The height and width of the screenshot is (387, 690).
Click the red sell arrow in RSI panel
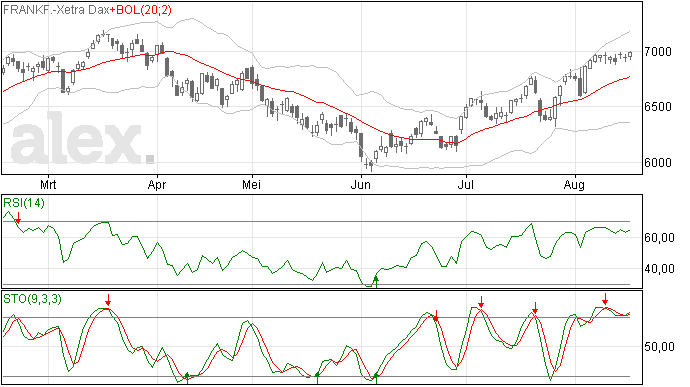18,217
